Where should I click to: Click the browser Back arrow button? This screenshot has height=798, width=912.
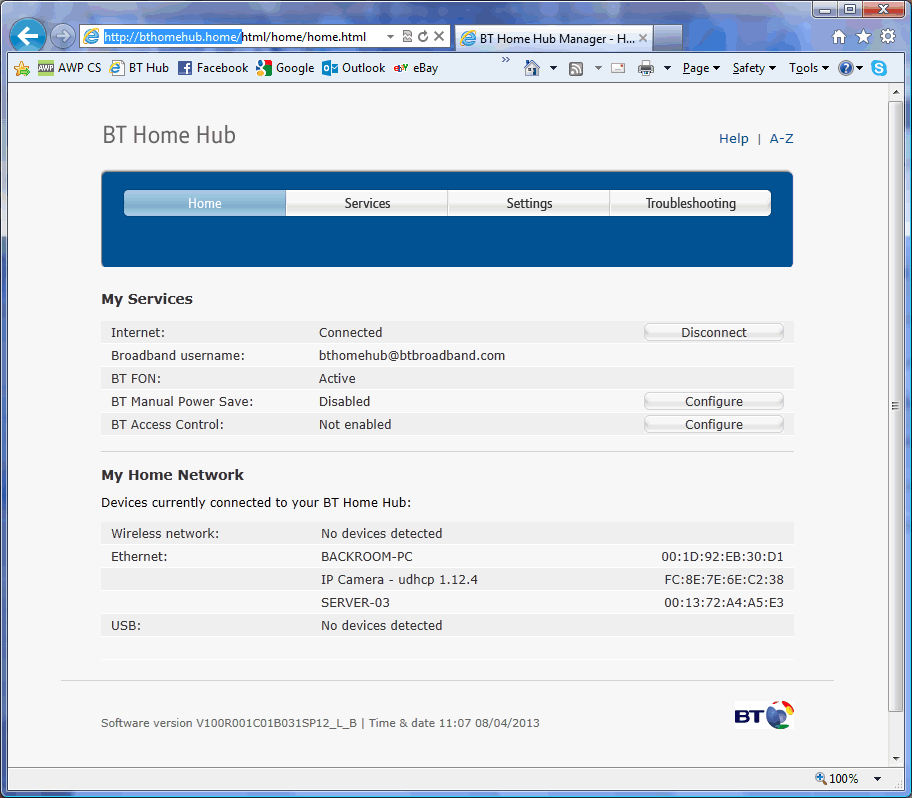point(27,36)
